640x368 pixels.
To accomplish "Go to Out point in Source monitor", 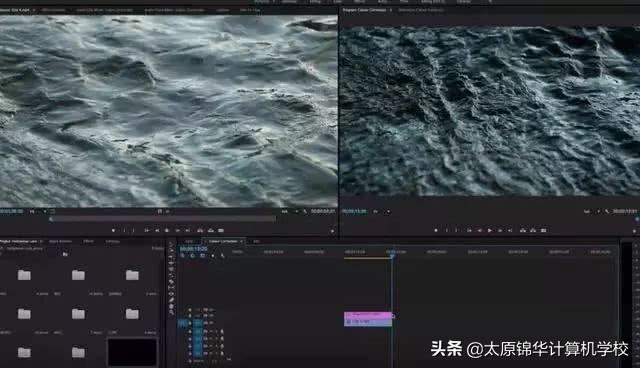I will coord(188,231).
